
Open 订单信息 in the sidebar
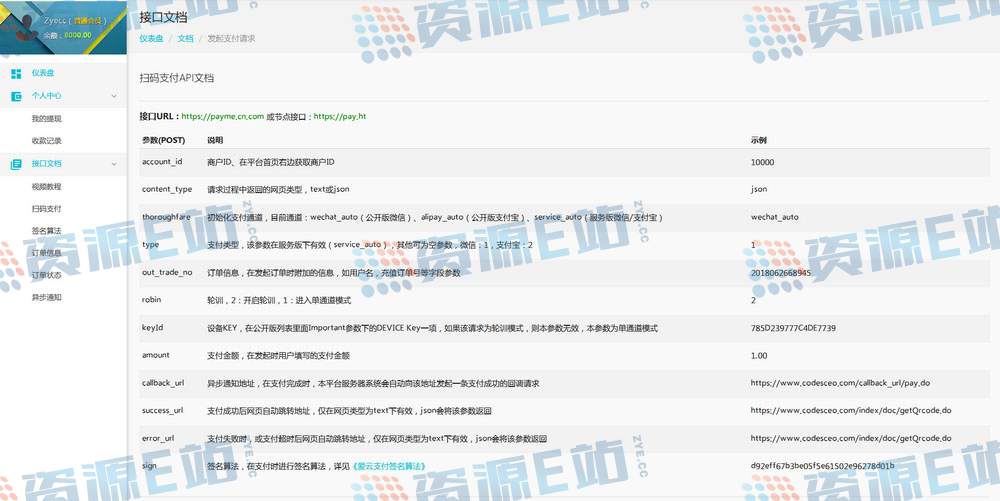pyautogui.click(x=47, y=253)
